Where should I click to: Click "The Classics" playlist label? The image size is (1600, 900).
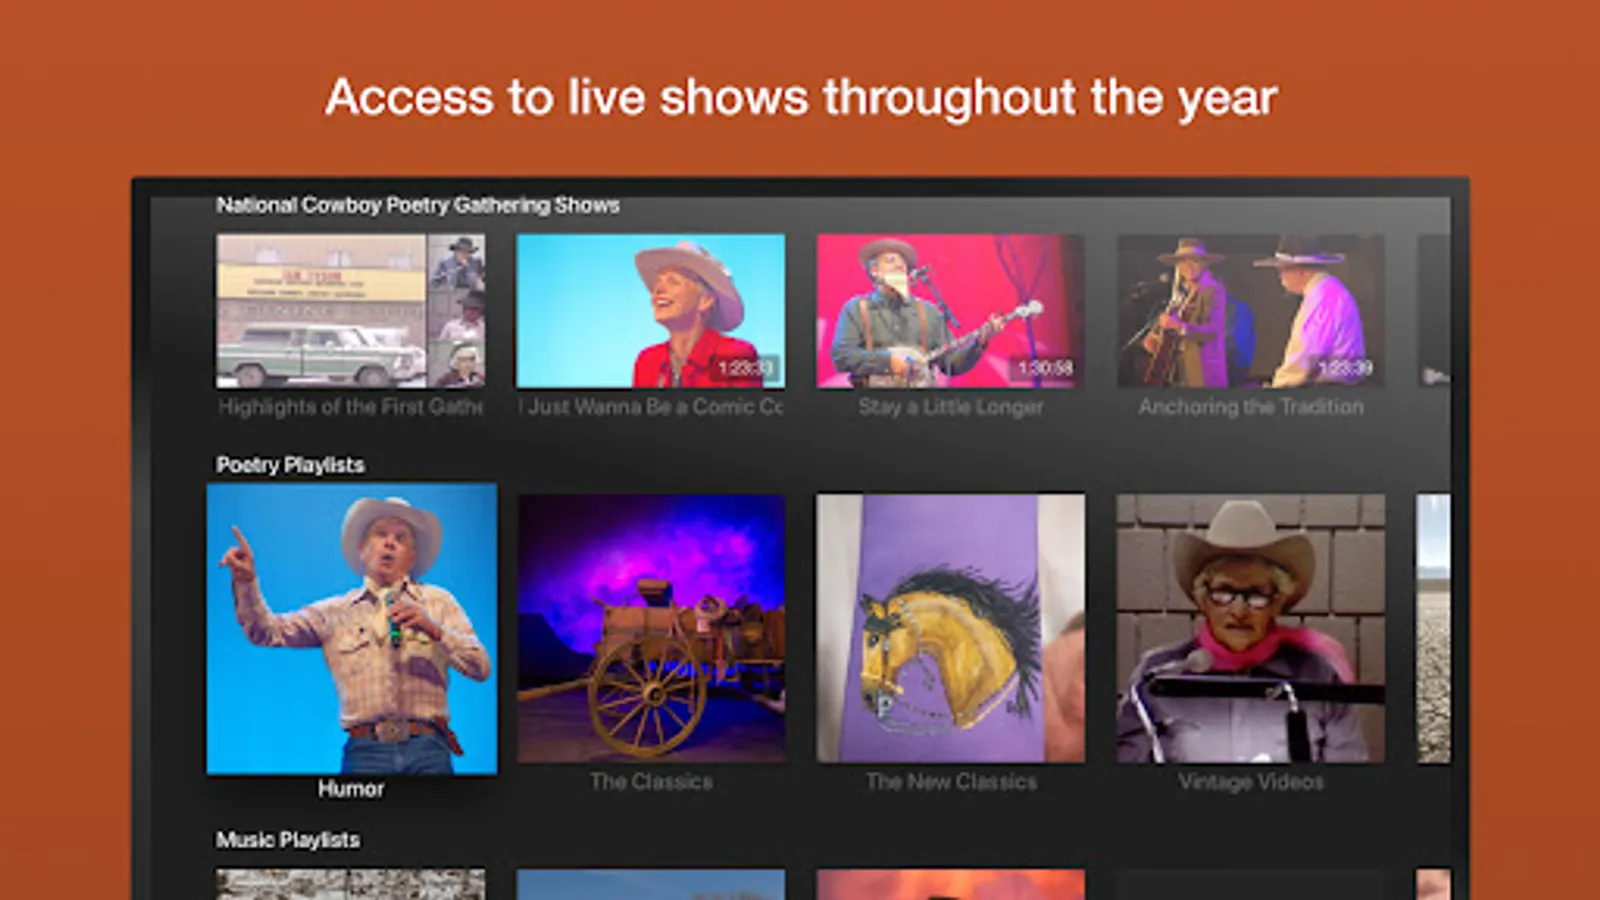pyautogui.click(x=651, y=782)
